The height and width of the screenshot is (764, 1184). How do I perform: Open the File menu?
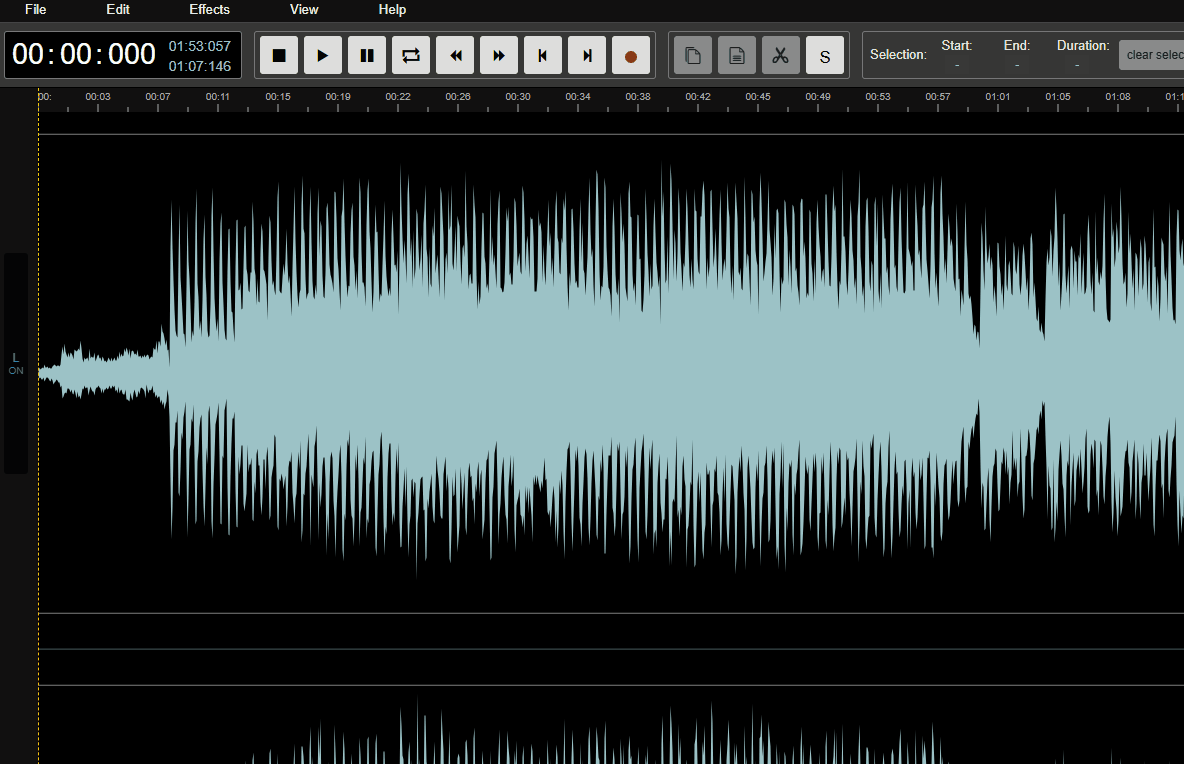coord(36,10)
